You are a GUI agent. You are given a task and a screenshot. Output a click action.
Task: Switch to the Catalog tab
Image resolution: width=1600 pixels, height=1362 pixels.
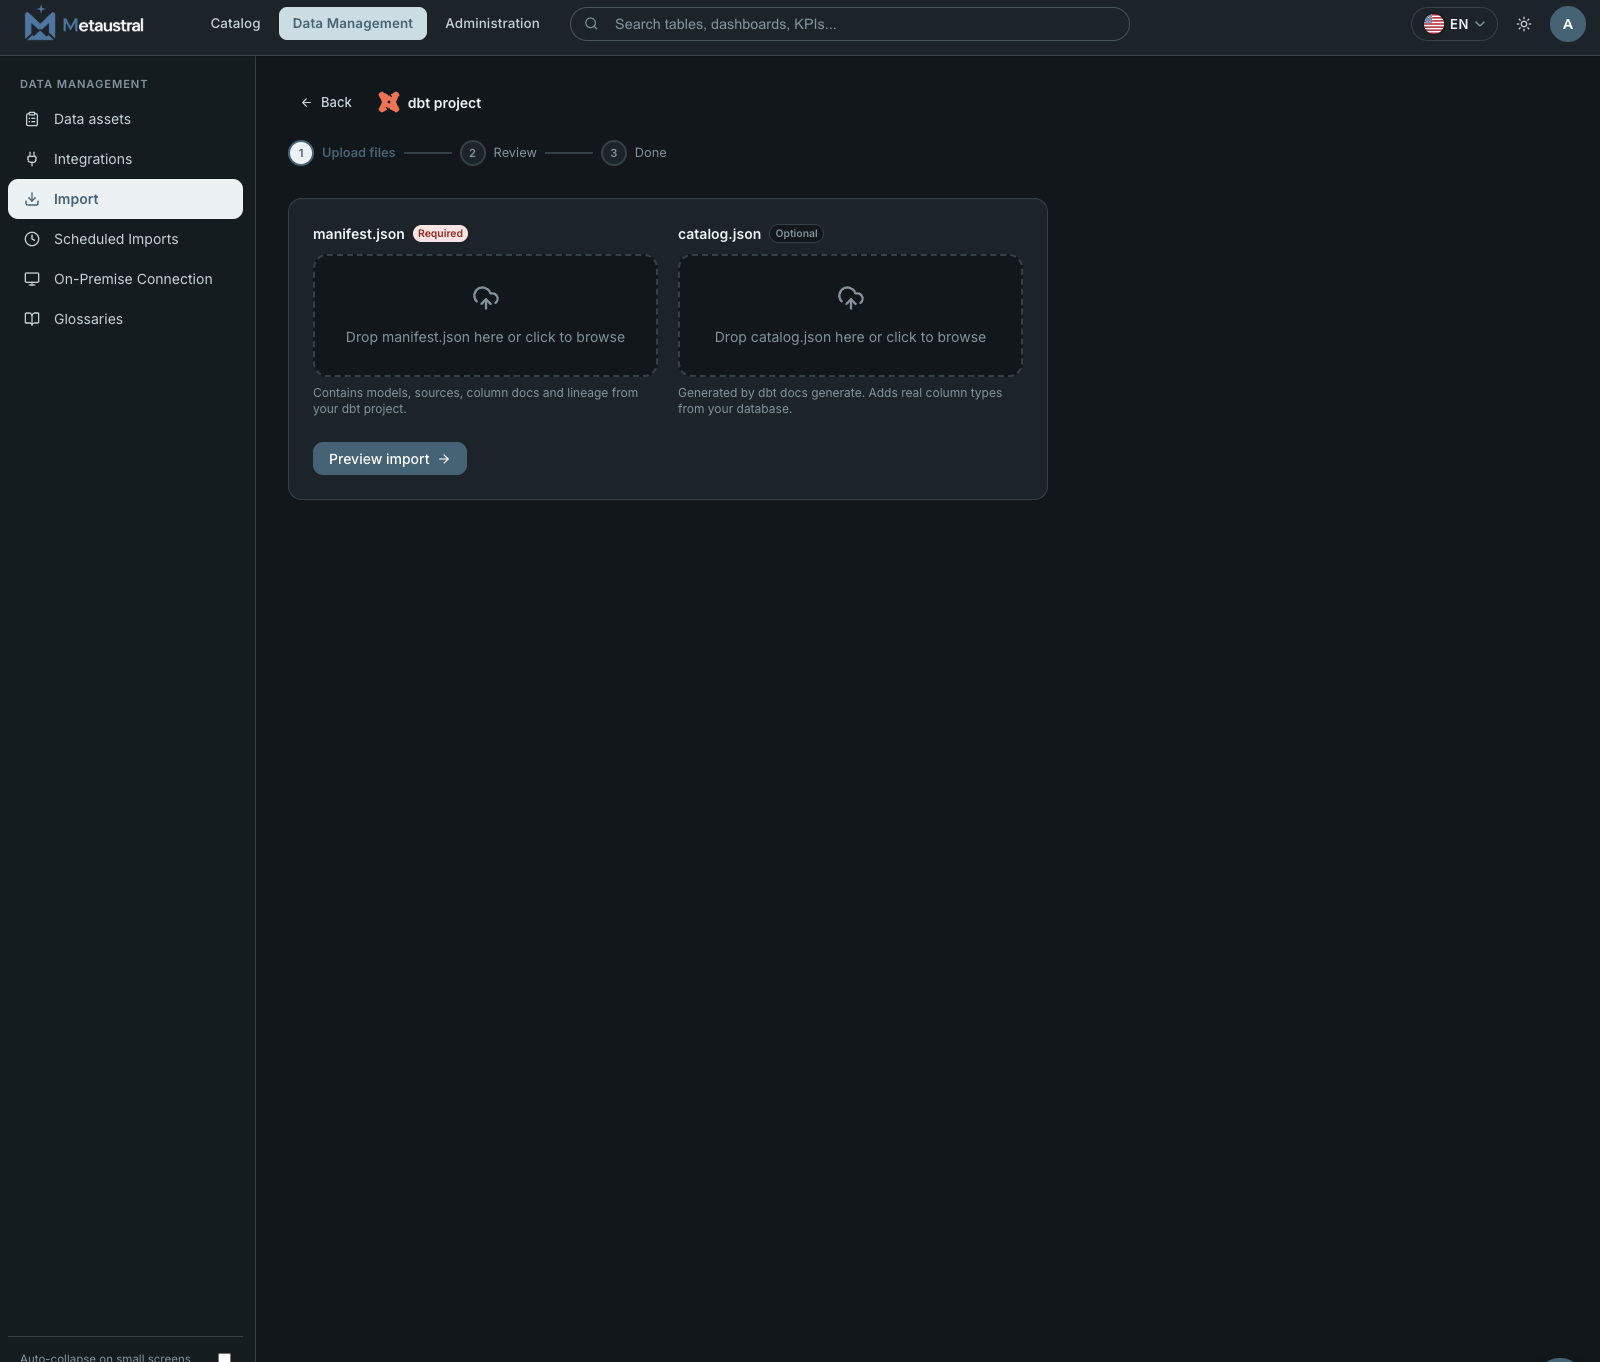(x=235, y=23)
